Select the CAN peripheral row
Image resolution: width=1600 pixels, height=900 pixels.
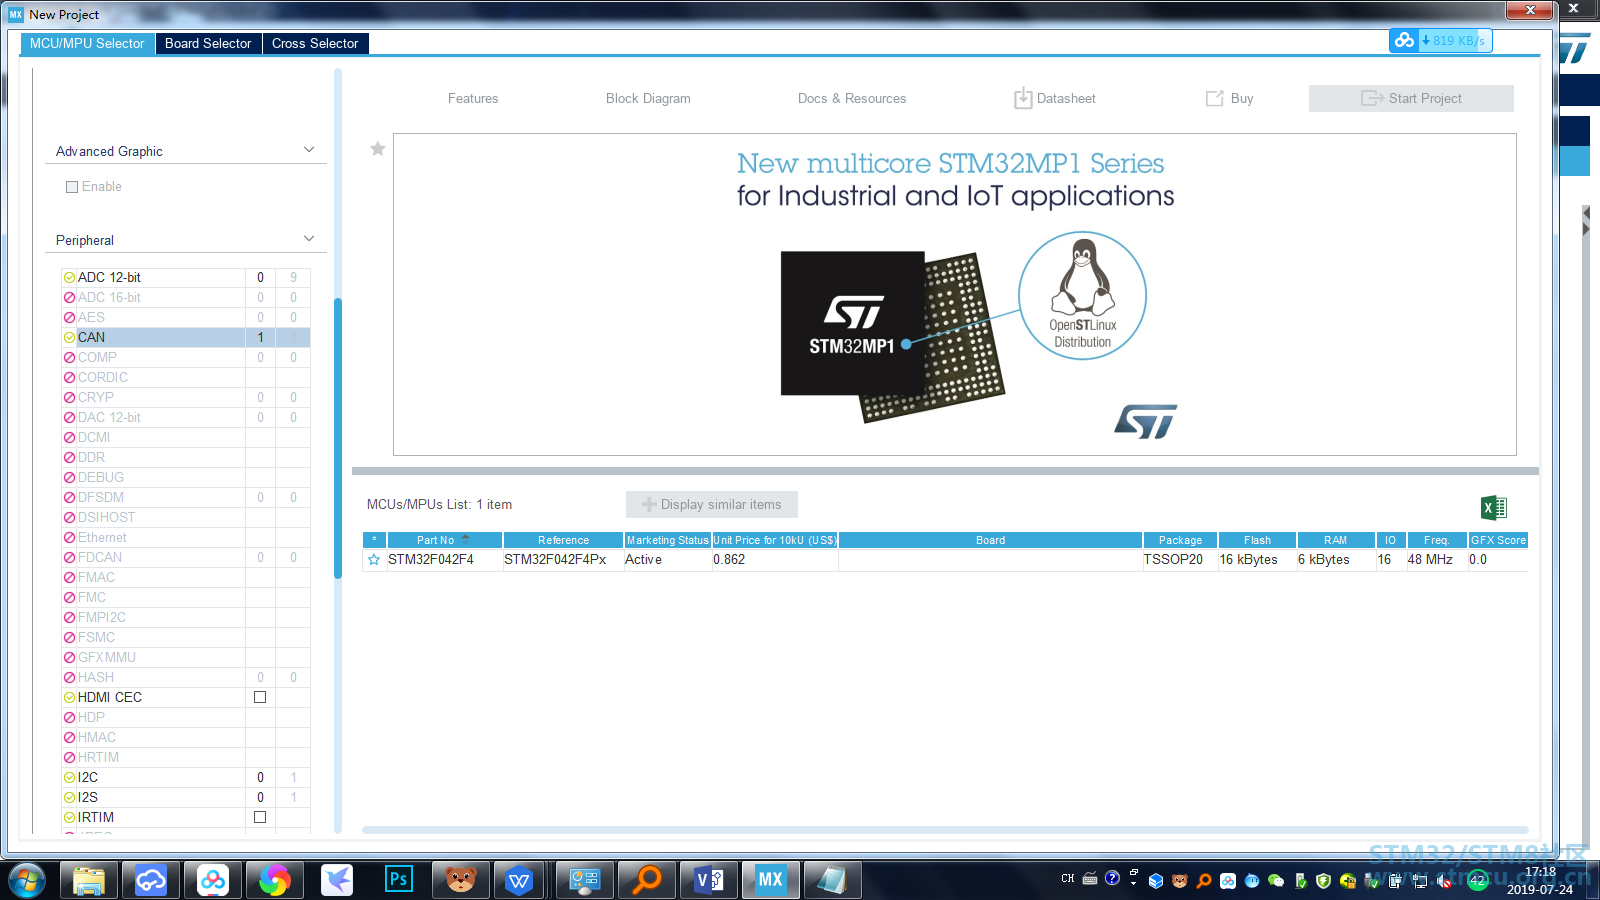[x=186, y=337]
